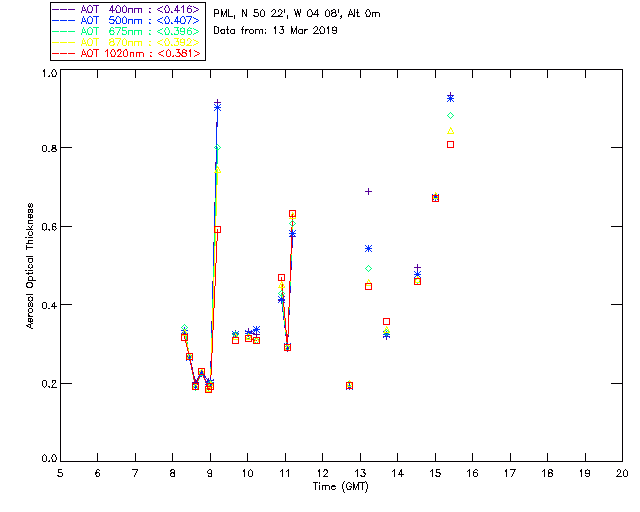Click the yellow triangle marker near 0.84
Viewport: 640px width, 512px height.
coord(450,131)
